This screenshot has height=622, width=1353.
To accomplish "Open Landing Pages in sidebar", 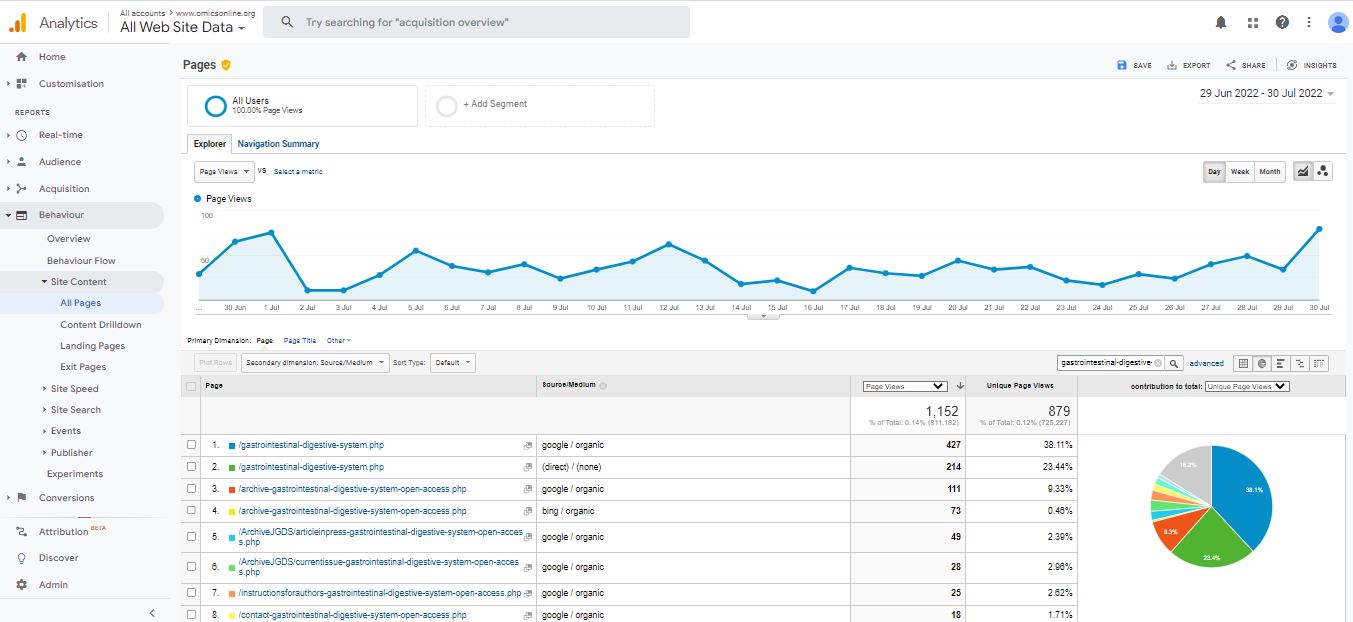I will click(92, 346).
